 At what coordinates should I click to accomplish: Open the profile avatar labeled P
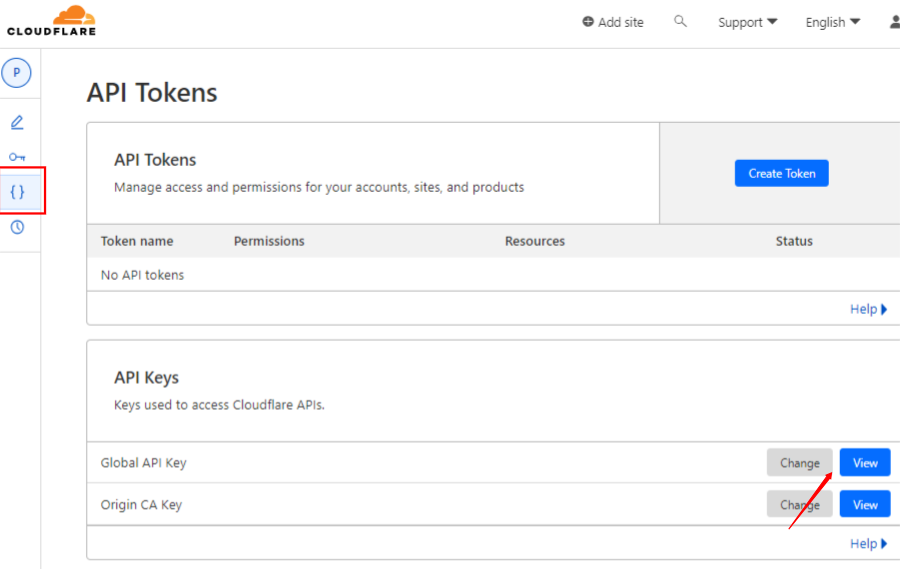click(x=16, y=72)
